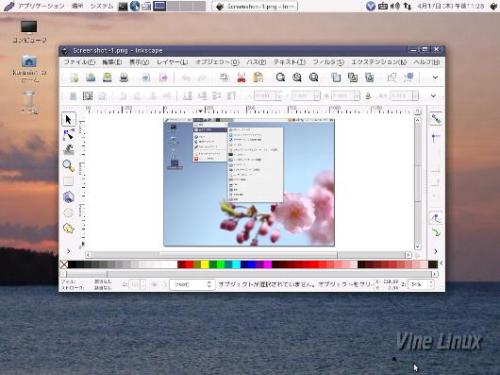500x375 pixels.
Task: Open the パス(P) menu
Action: click(256, 62)
